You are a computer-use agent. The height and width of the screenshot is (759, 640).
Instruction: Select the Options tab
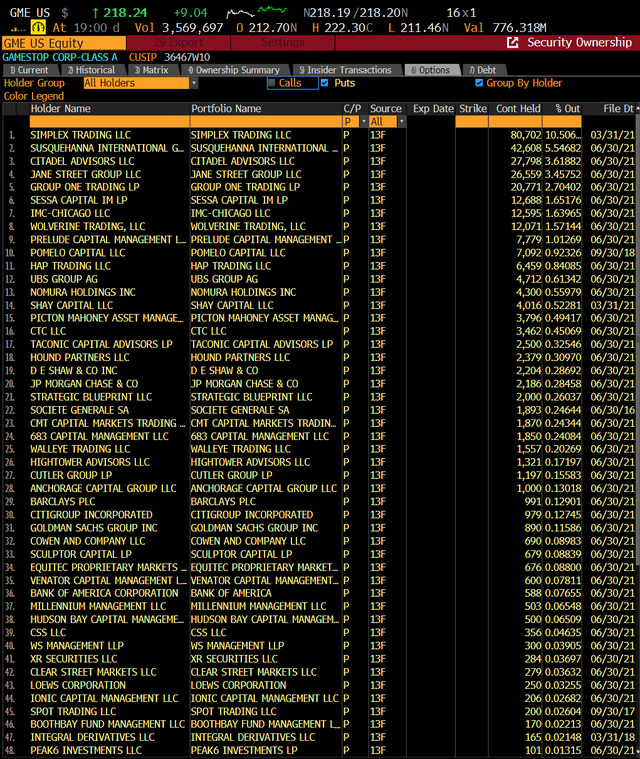[x=431, y=70]
